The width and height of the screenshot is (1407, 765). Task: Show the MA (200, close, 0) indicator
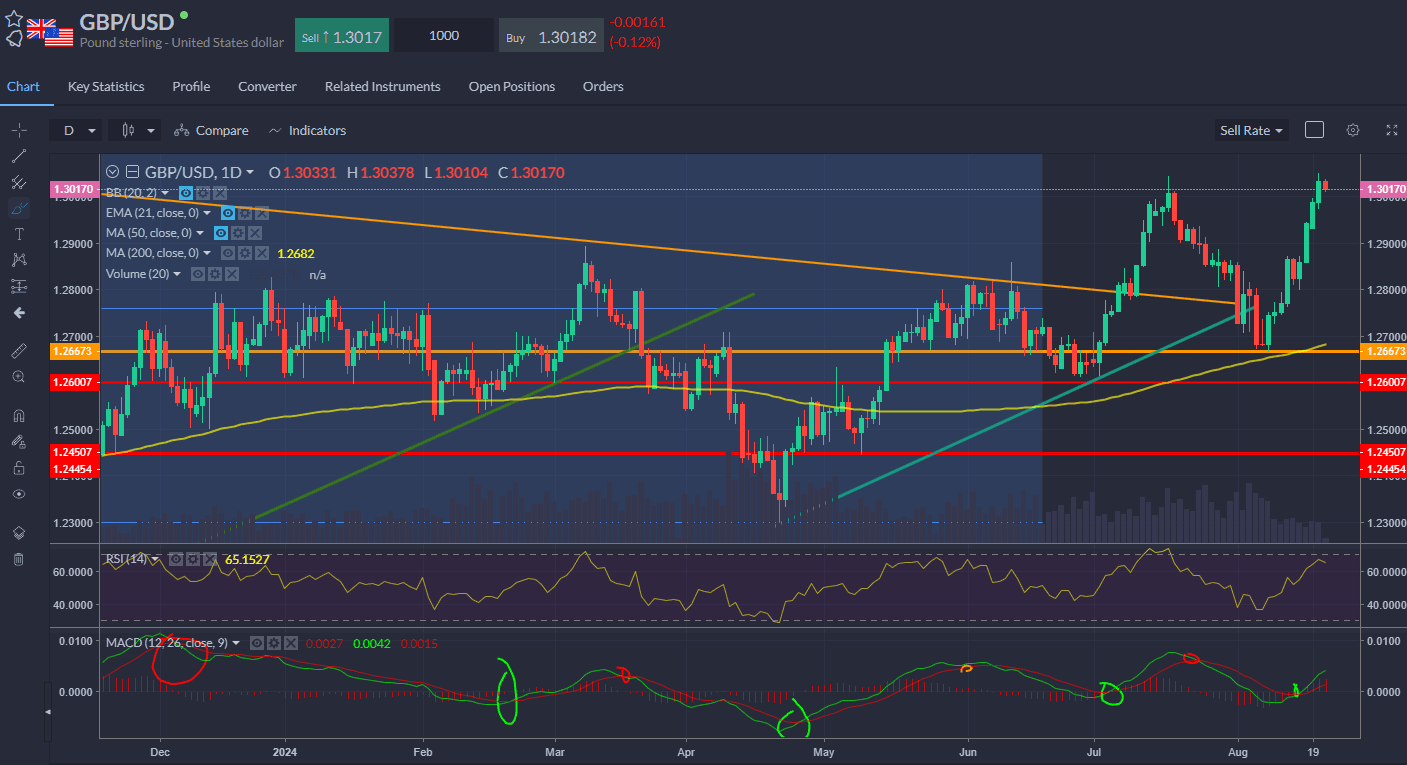point(228,253)
